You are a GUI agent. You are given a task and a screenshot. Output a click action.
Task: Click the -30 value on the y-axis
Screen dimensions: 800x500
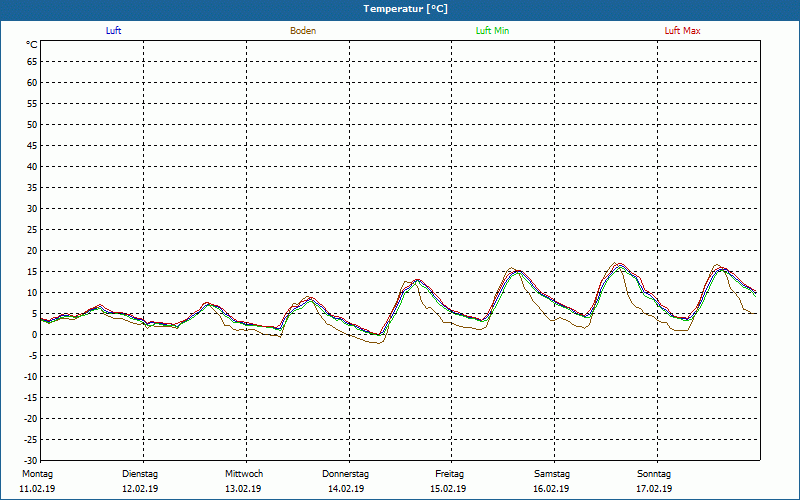[x=31, y=460]
